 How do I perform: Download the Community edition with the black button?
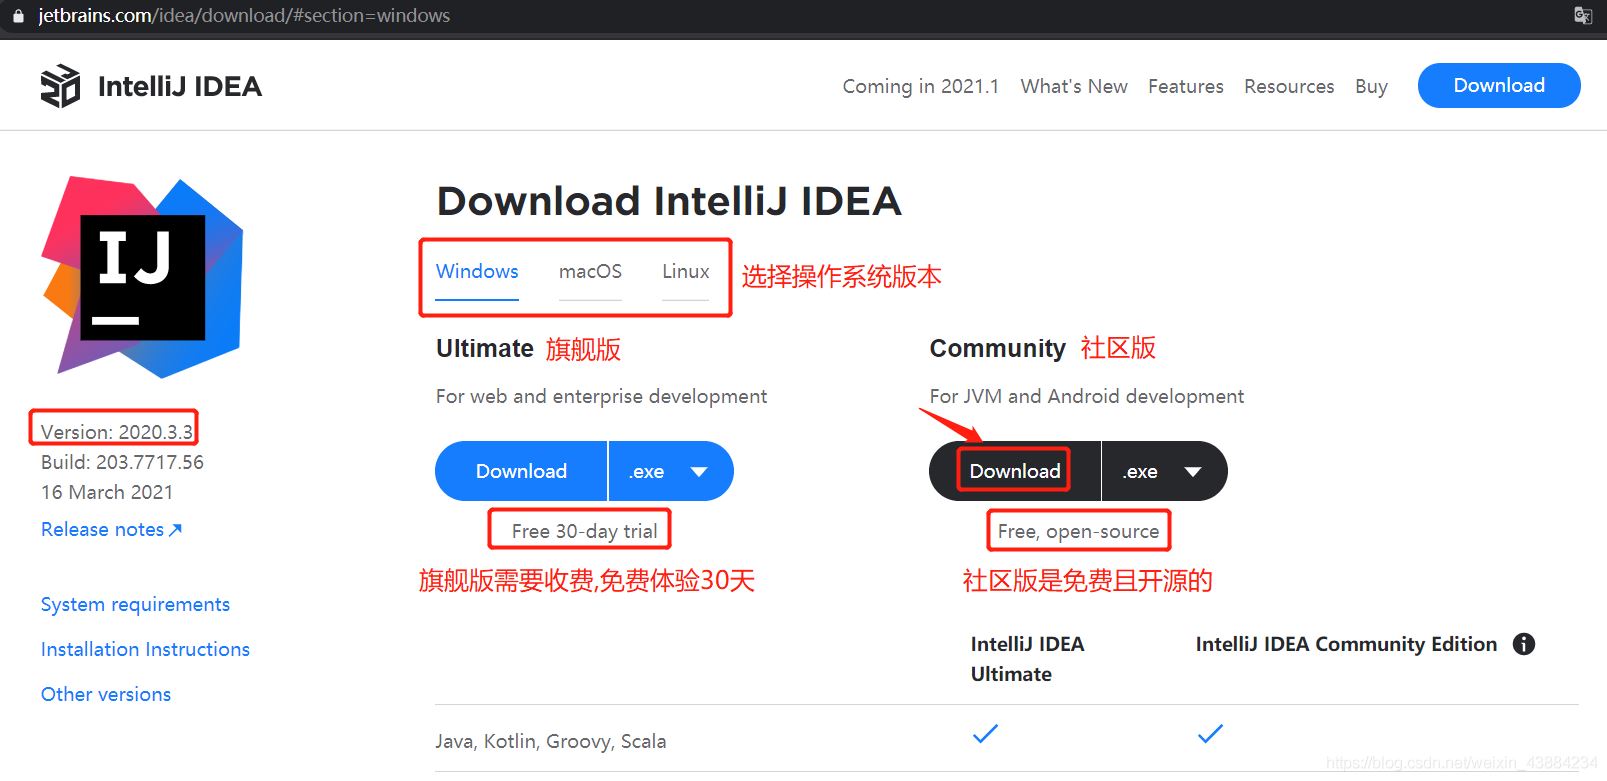pyautogui.click(x=1014, y=471)
